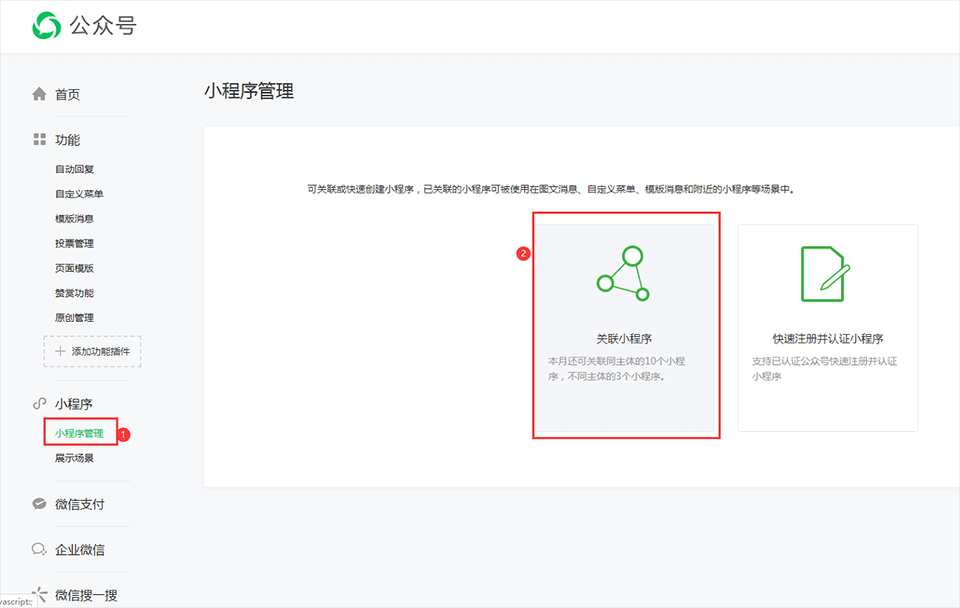This screenshot has width=960, height=608.
Task: Click the 本月还可关联同主体的10个小程序 description text
Action: tap(617, 369)
